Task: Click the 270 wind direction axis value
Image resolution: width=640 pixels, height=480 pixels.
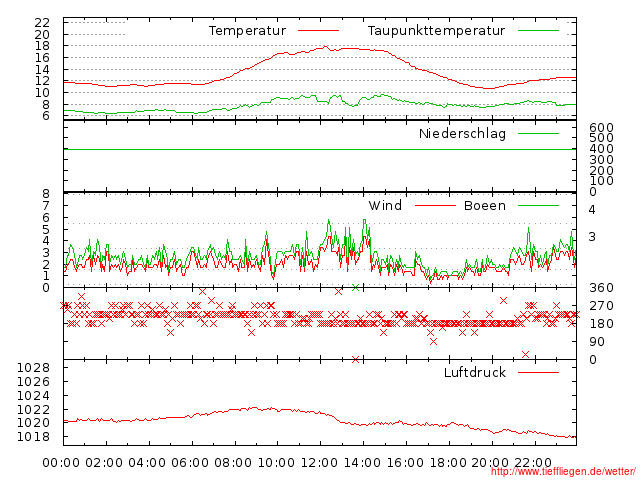Action: point(601,306)
